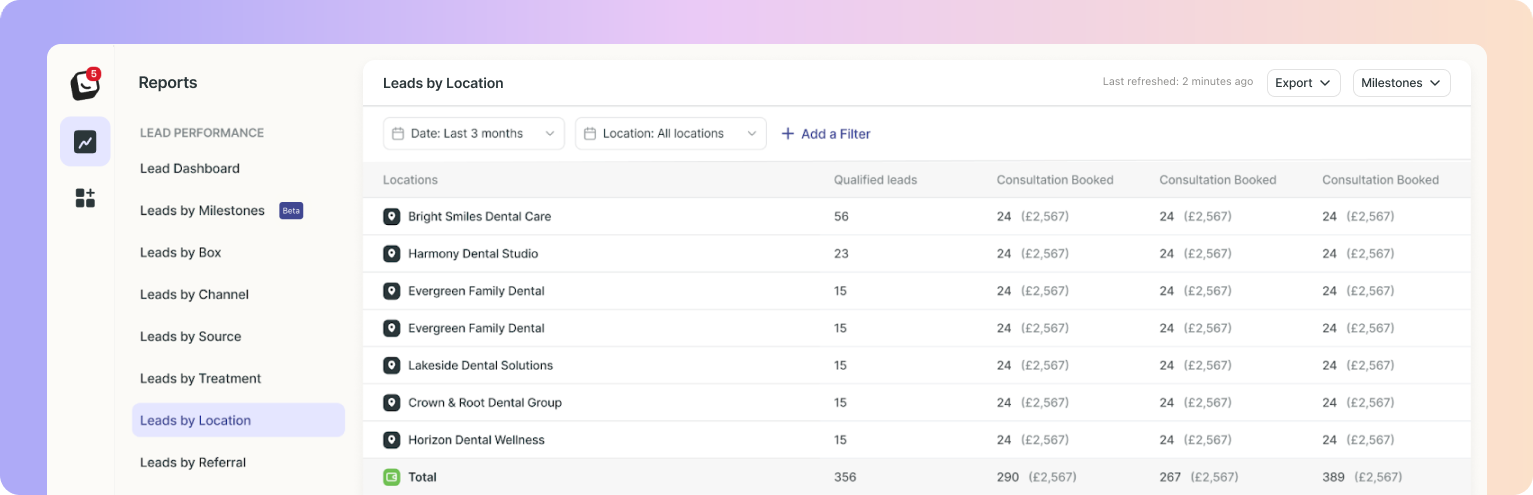The image size is (1533, 495).
Task: Select Leads by Location in sidebar
Action: pos(238,420)
